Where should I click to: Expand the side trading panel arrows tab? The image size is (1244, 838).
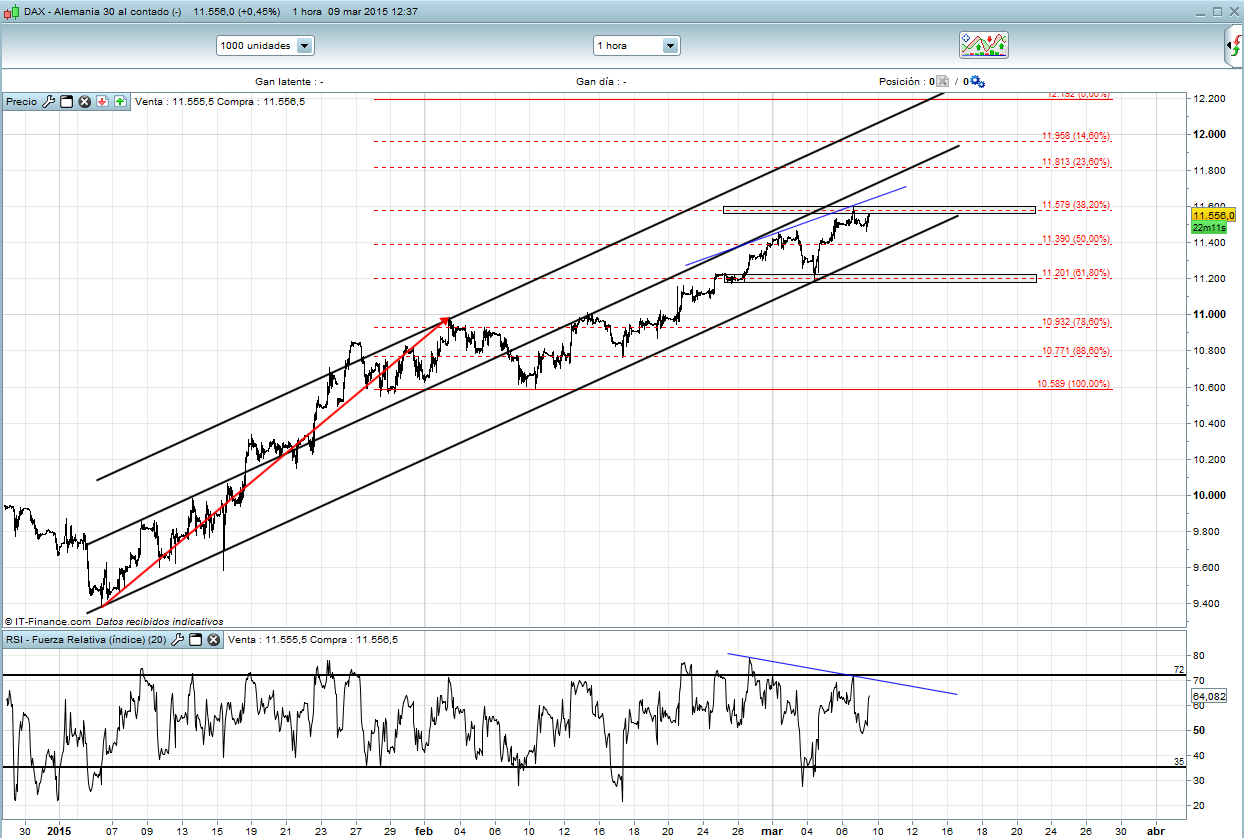(x=1235, y=46)
